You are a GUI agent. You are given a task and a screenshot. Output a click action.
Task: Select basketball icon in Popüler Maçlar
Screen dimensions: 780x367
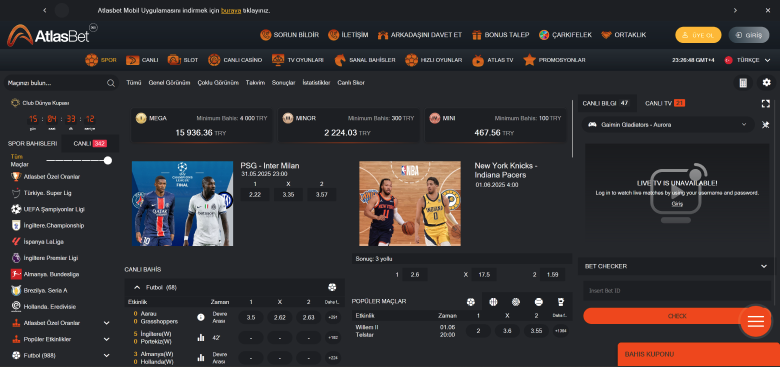click(493, 301)
